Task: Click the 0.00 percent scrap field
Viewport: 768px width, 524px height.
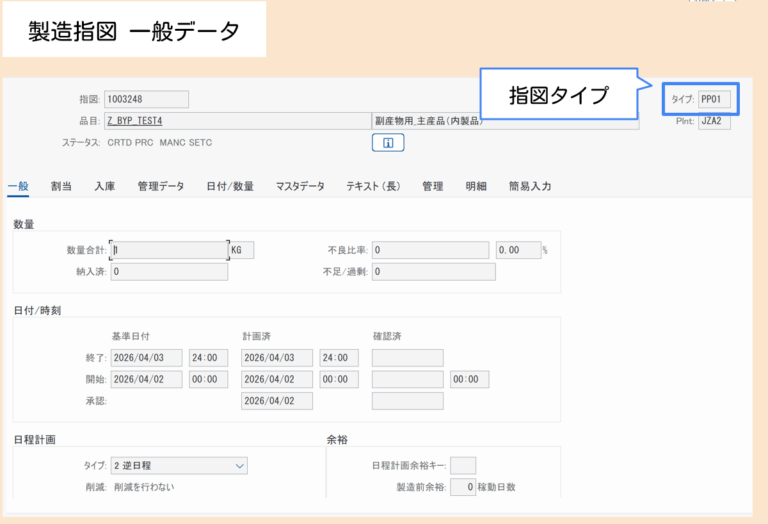Action: (x=519, y=250)
